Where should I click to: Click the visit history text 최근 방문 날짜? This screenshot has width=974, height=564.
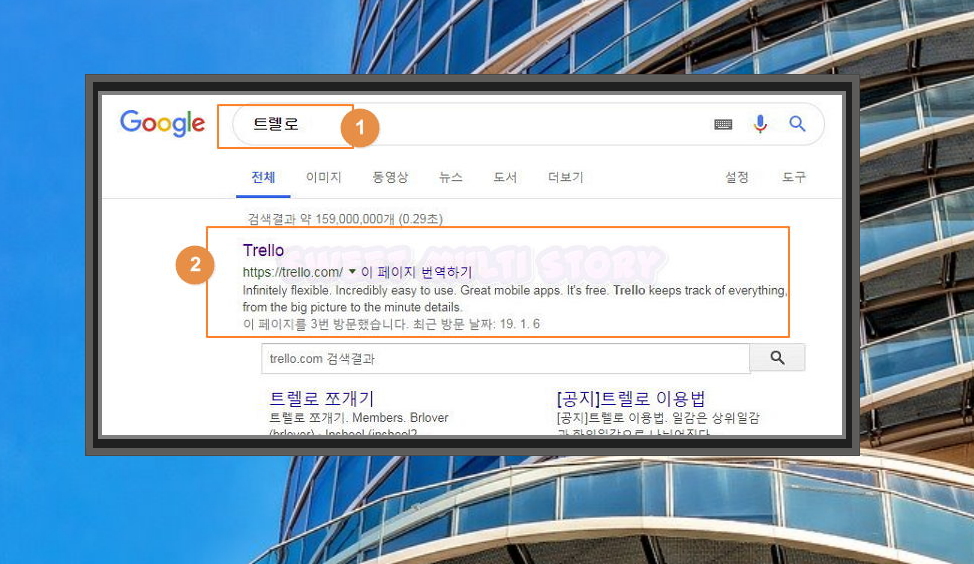point(453,324)
